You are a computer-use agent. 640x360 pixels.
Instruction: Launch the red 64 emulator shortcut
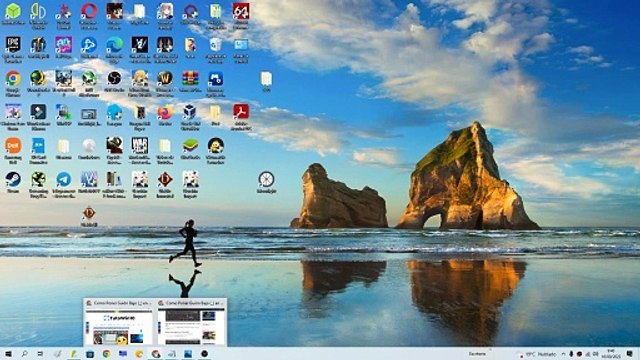[241, 11]
